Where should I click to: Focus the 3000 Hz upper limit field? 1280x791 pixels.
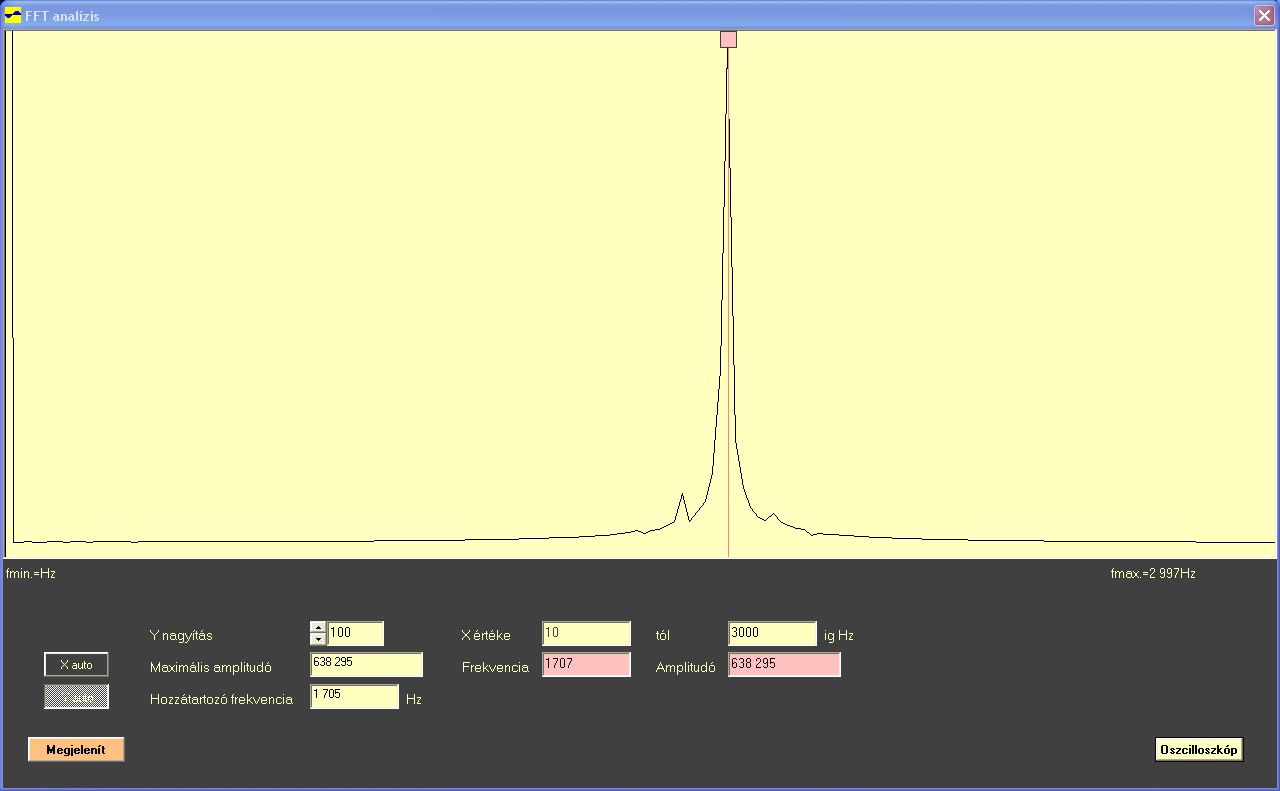[x=772, y=633]
